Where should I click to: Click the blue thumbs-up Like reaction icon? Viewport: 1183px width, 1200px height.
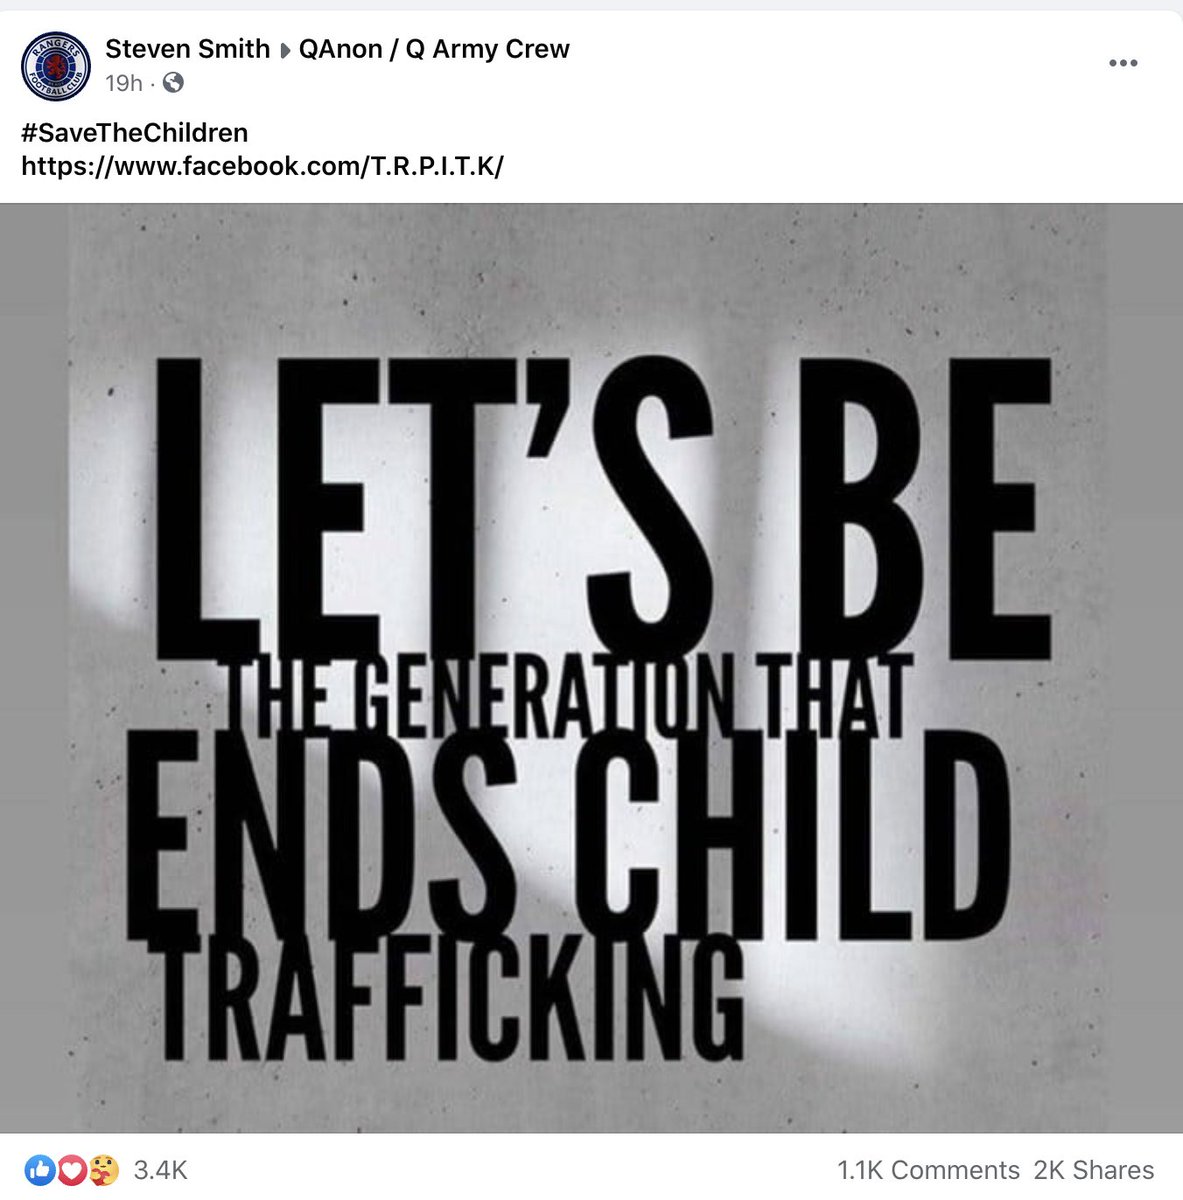(41, 1168)
